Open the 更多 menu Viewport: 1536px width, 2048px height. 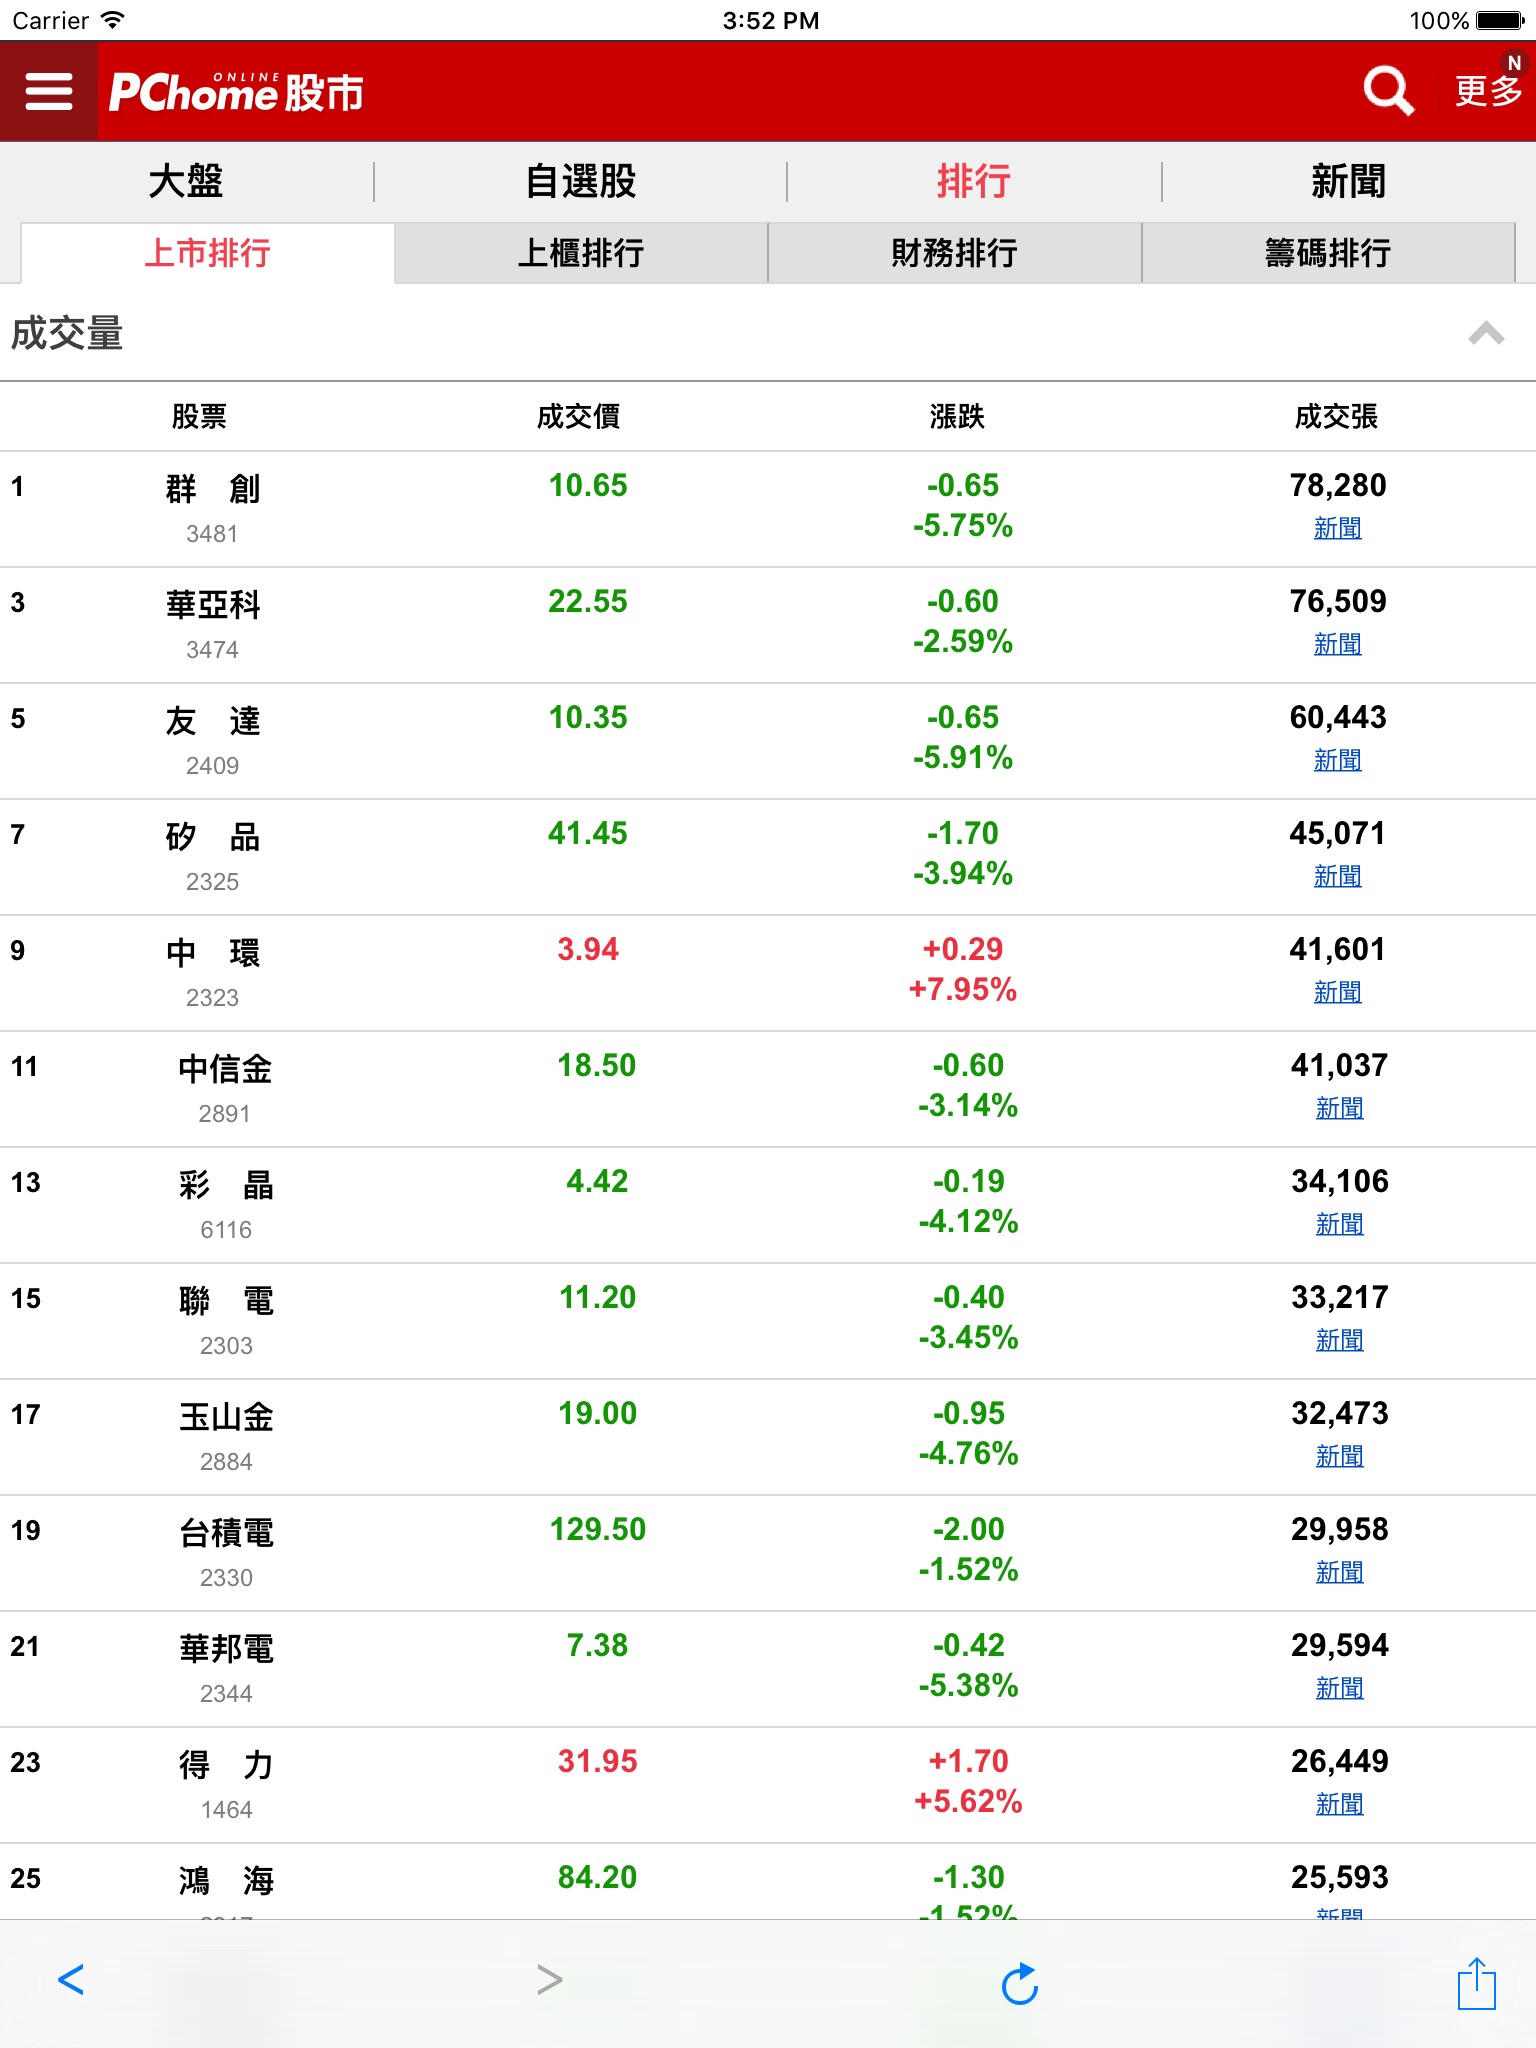(x=1487, y=91)
